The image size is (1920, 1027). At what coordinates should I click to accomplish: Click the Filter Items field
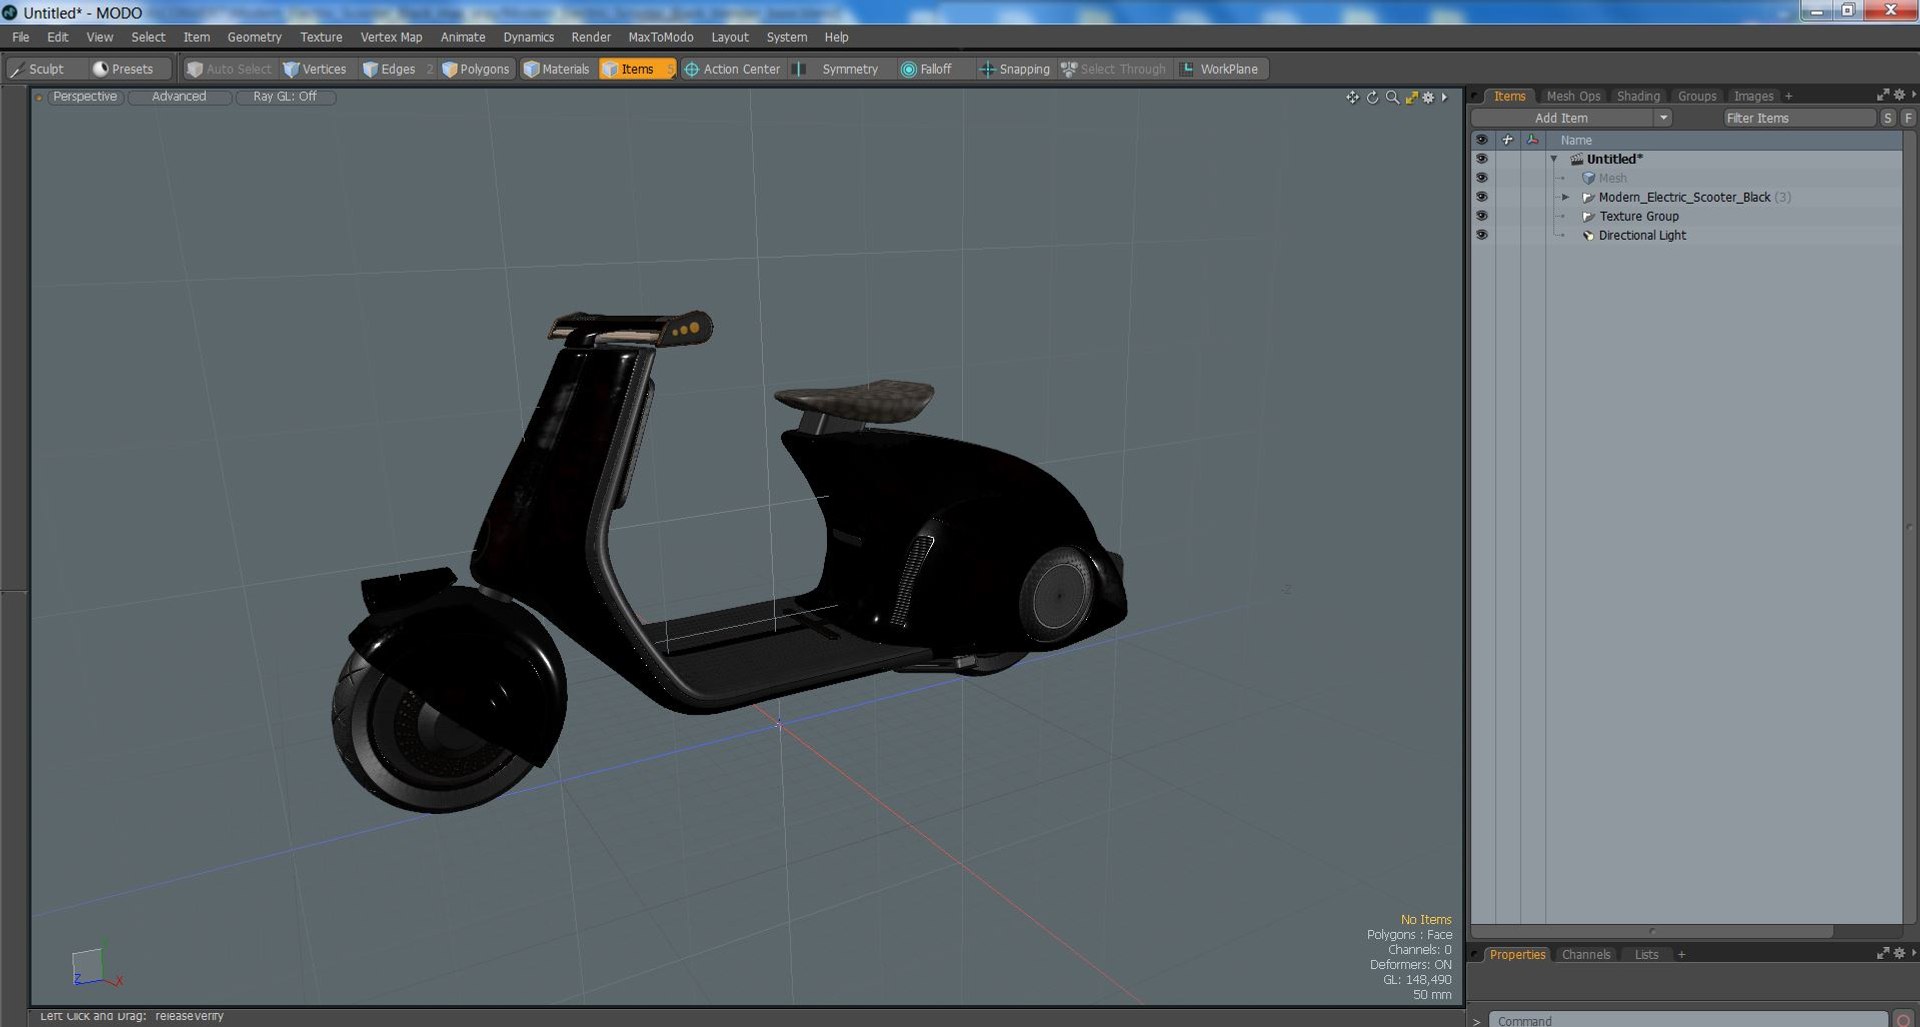coord(1799,118)
